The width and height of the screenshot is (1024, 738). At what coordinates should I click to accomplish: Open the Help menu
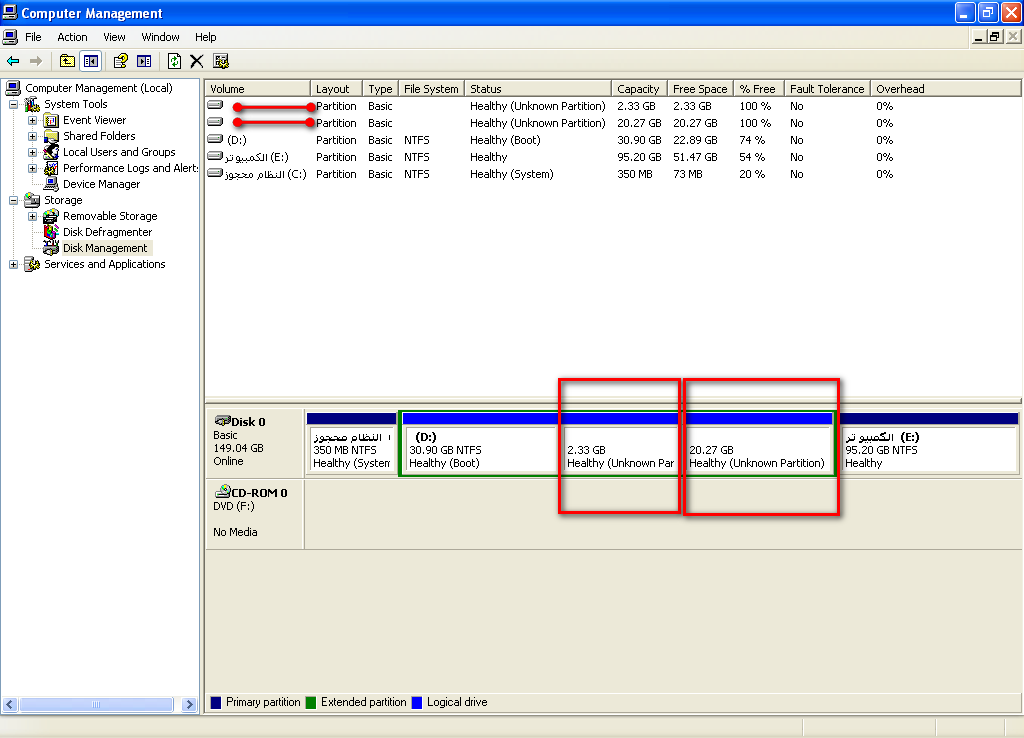pyautogui.click(x=205, y=37)
